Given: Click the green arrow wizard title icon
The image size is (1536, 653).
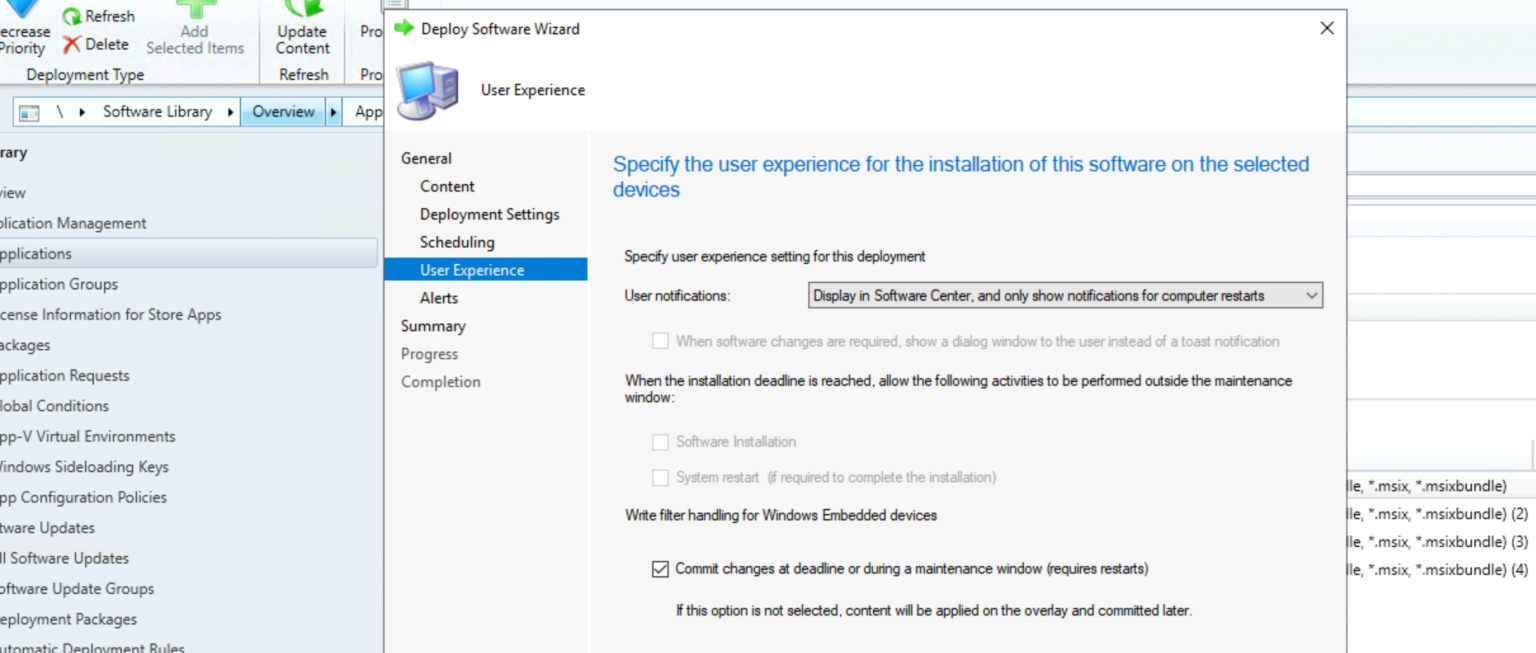Looking at the screenshot, I should 404,28.
